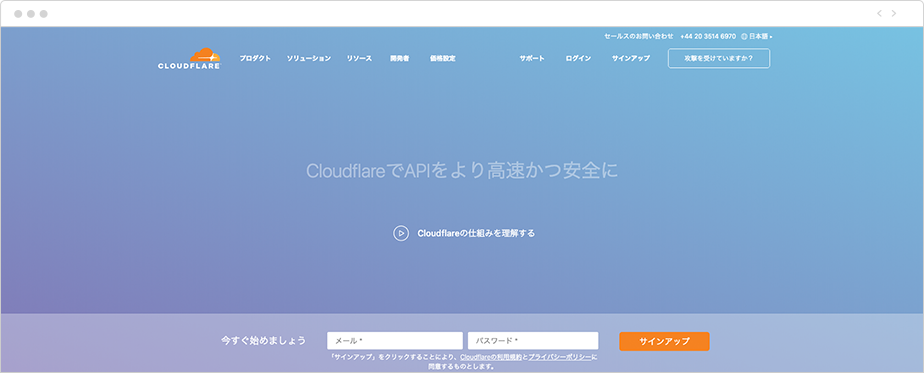Open the 日本語 language selector
This screenshot has height=373, width=924.
(x=757, y=37)
